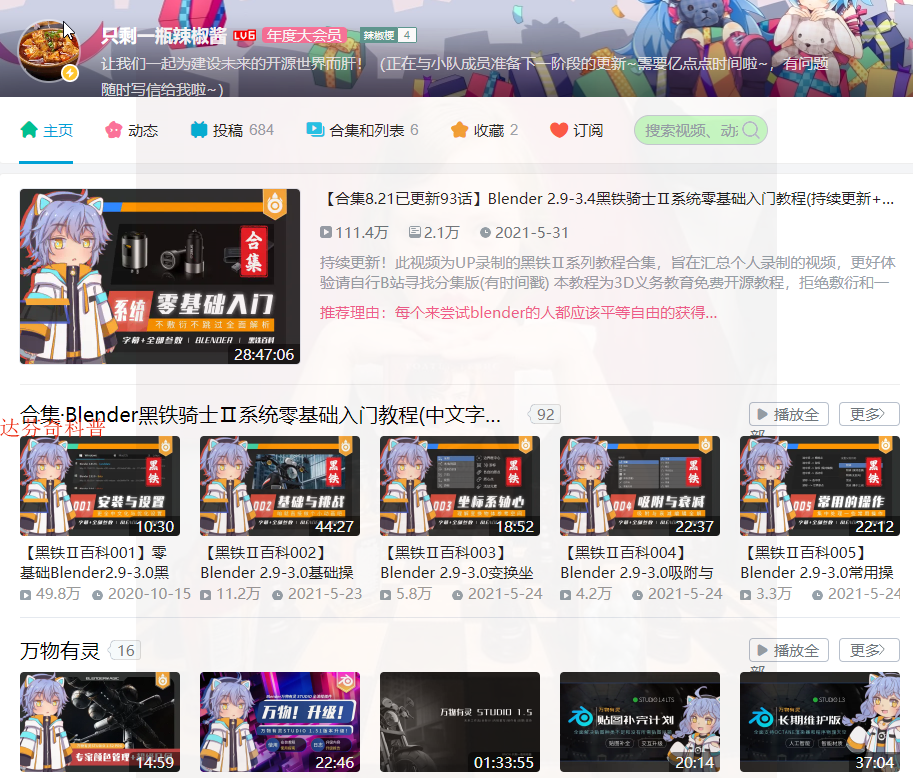Click the 推荐理由 recommendation text

518,313
